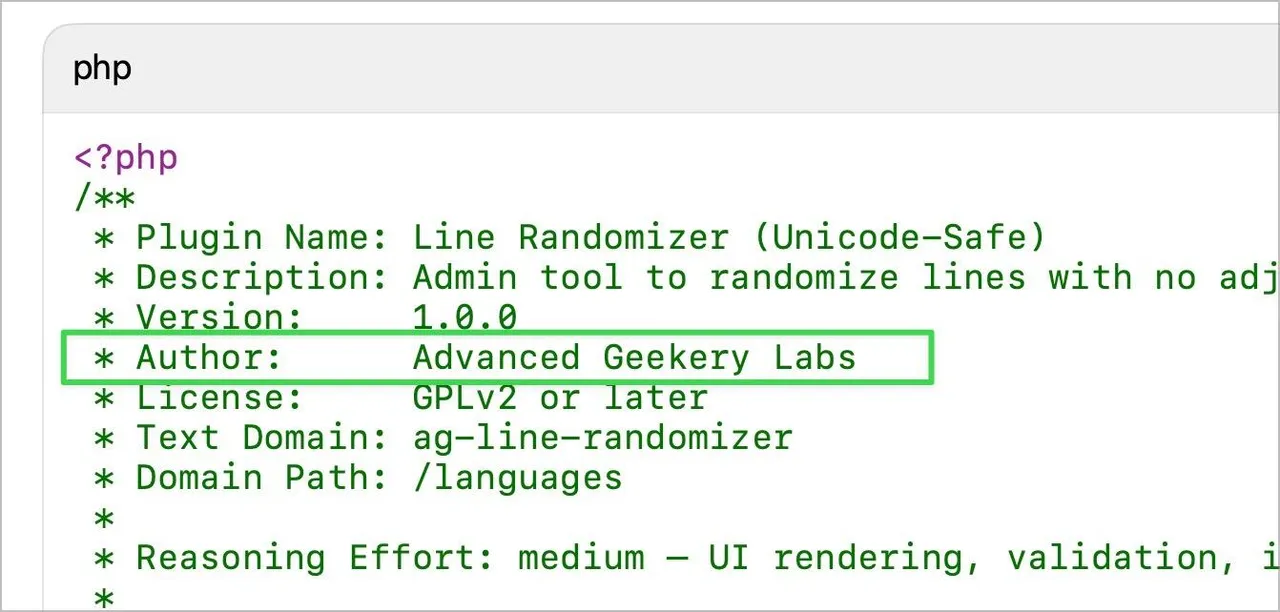Click the /** comment opener line

click(105, 198)
